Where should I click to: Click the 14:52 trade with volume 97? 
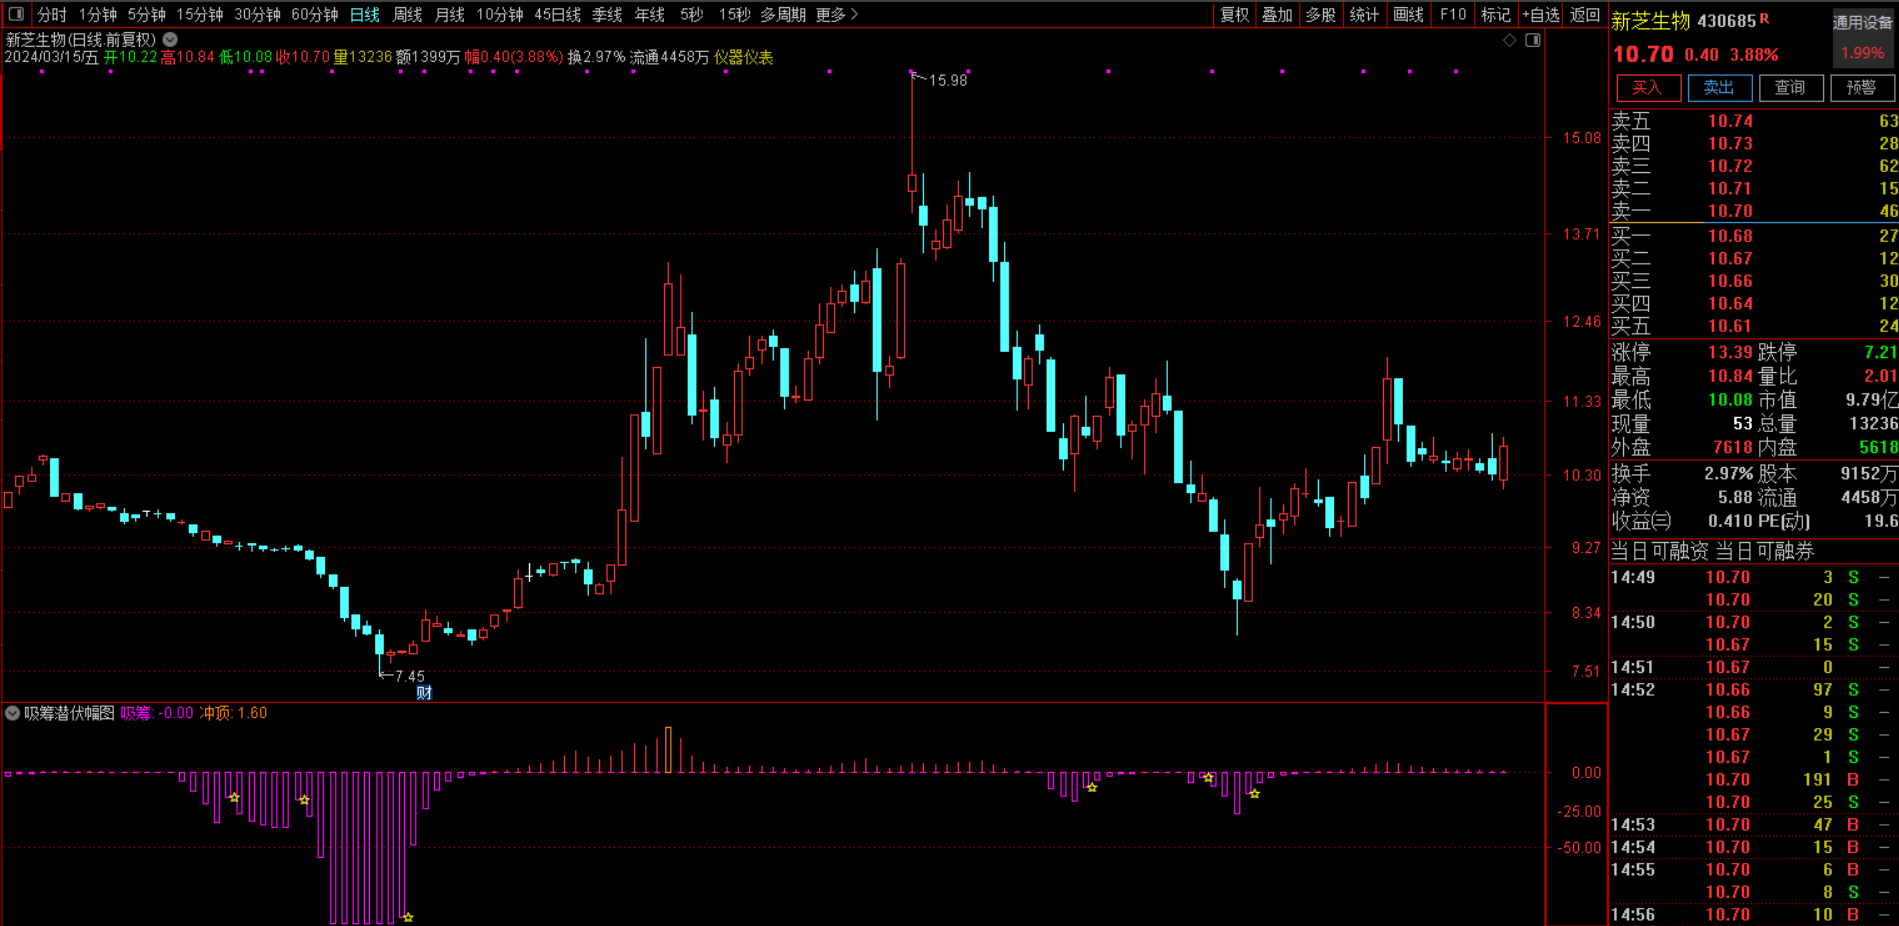[x=1753, y=690]
